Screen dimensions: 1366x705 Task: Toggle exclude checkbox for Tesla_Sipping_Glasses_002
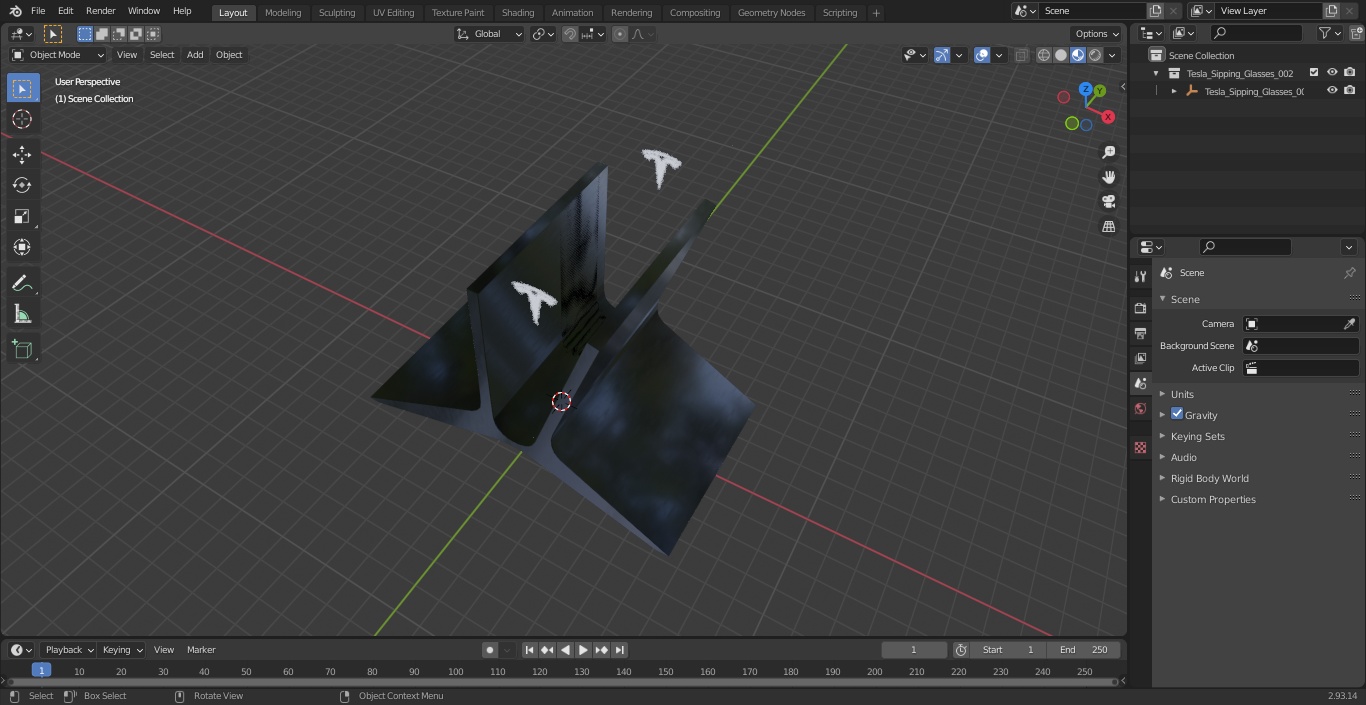pyautogui.click(x=1314, y=73)
